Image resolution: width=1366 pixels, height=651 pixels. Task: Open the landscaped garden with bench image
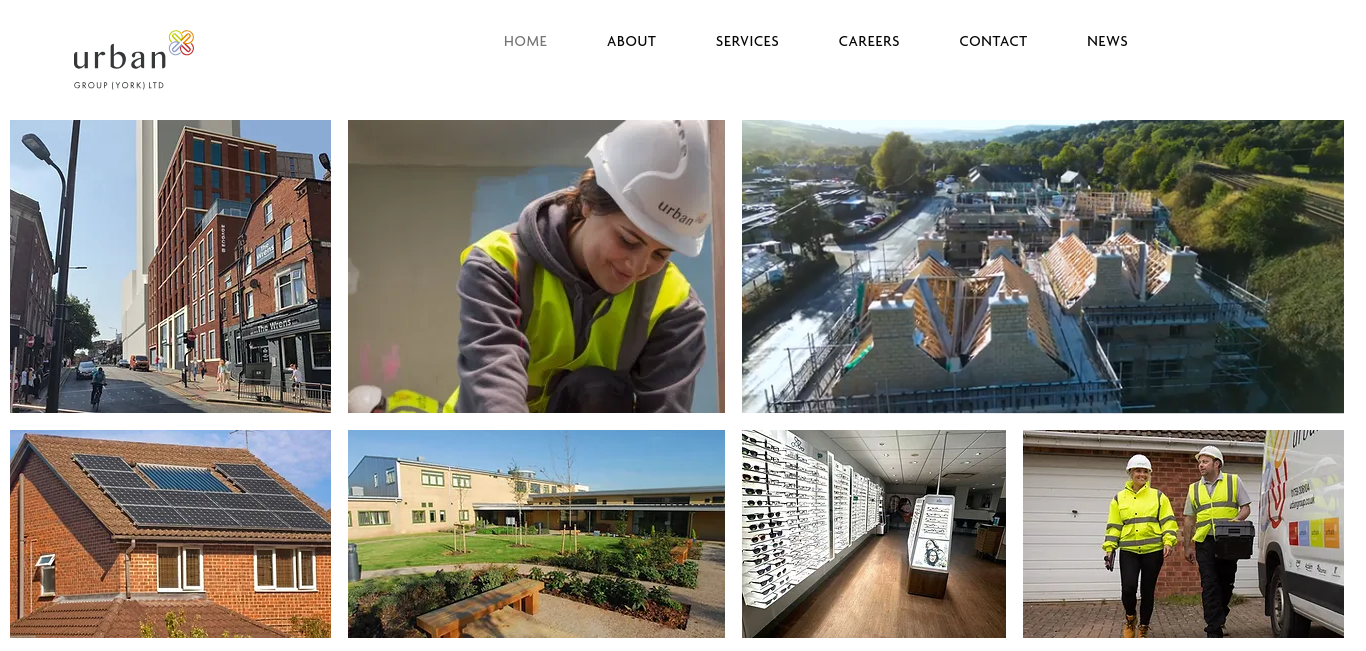coord(536,534)
